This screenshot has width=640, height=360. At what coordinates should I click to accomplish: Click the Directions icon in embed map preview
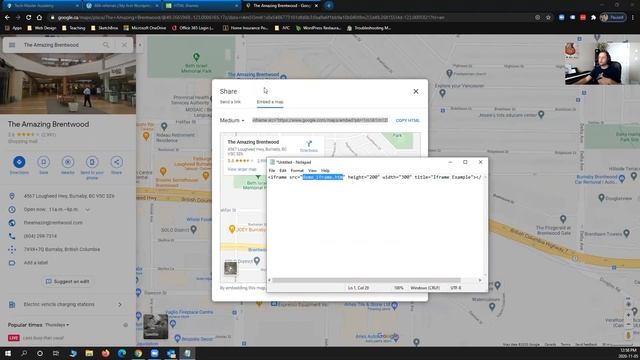tap(309, 144)
